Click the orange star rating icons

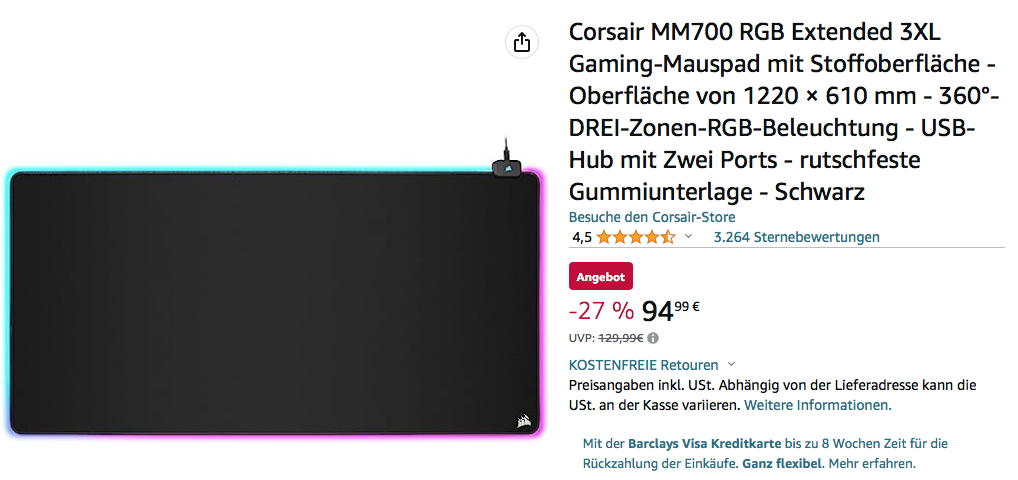point(636,237)
